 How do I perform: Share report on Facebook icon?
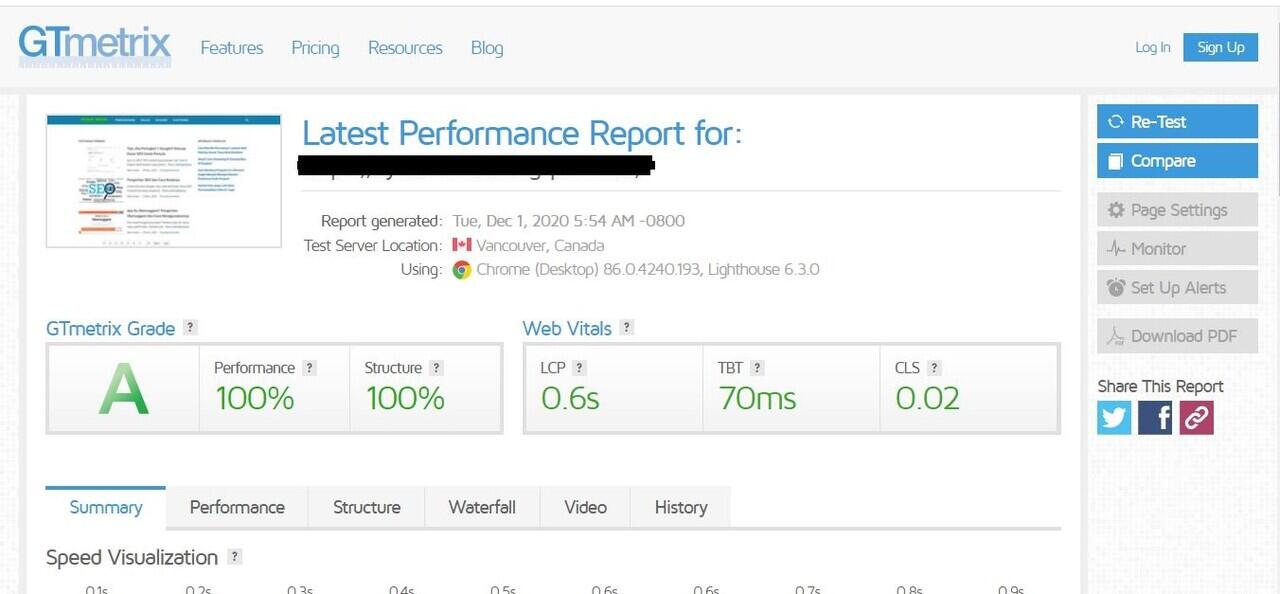click(1155, 418)
